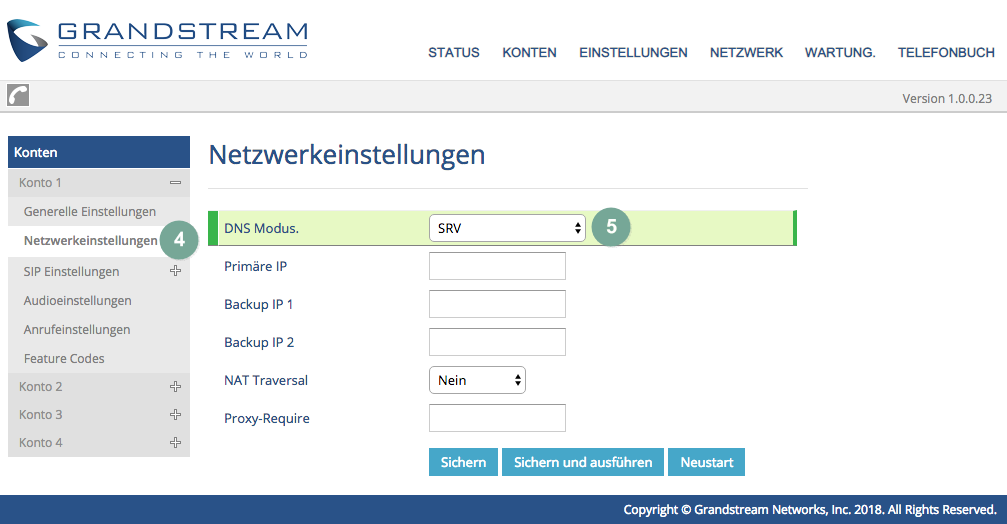This screenshot has width=1007, height=524.
Task: Expand Konto 3 plus icon
Action: (175, 415)
